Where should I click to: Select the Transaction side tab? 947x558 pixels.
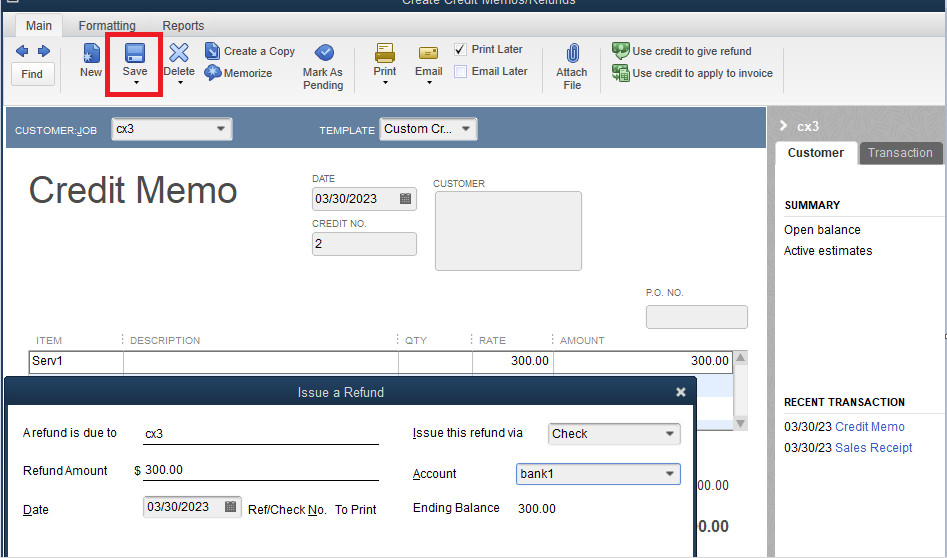tap(900, 153)
